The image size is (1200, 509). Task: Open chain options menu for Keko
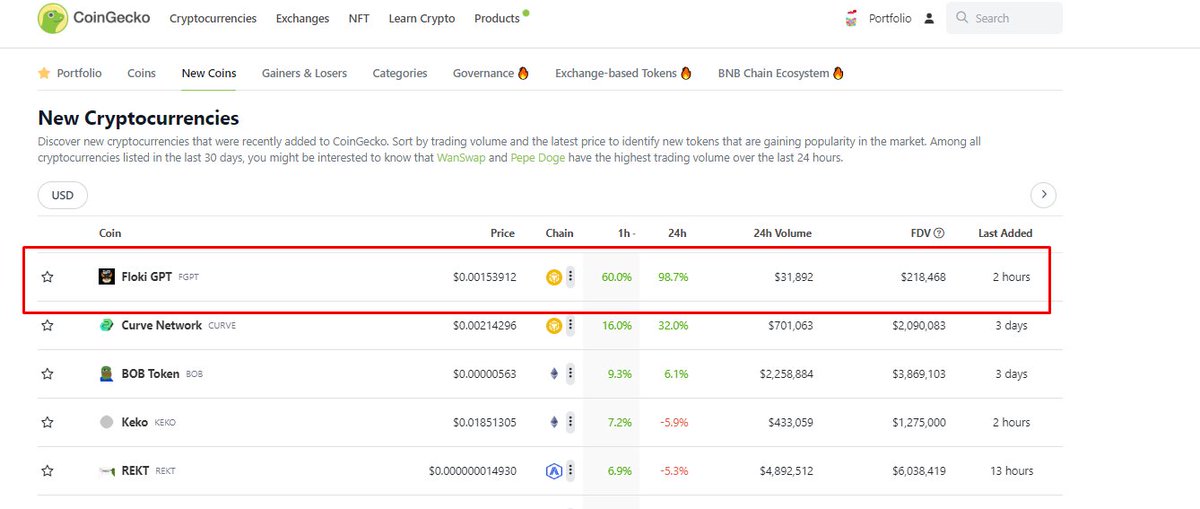[x=571, y=422]
